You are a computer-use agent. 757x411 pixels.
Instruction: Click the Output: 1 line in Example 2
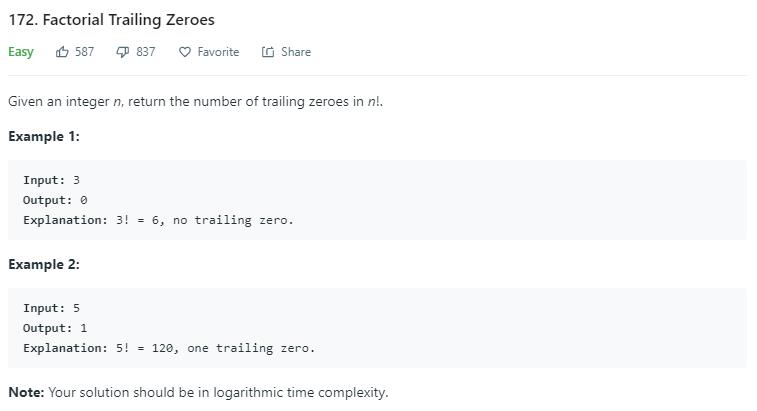coord(55,328)
